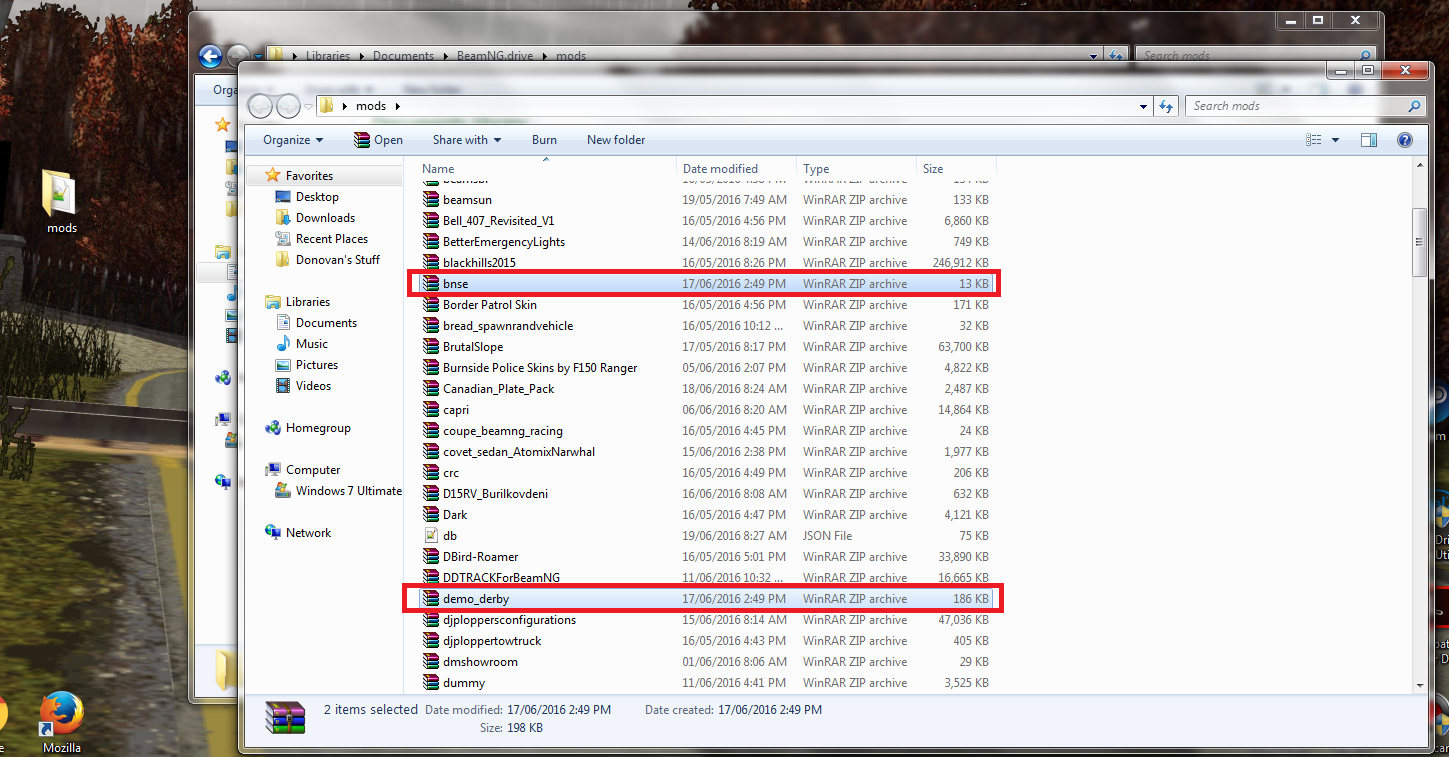Open the Organize menu
Screen dimensions: 1449x757
point(293,140)
